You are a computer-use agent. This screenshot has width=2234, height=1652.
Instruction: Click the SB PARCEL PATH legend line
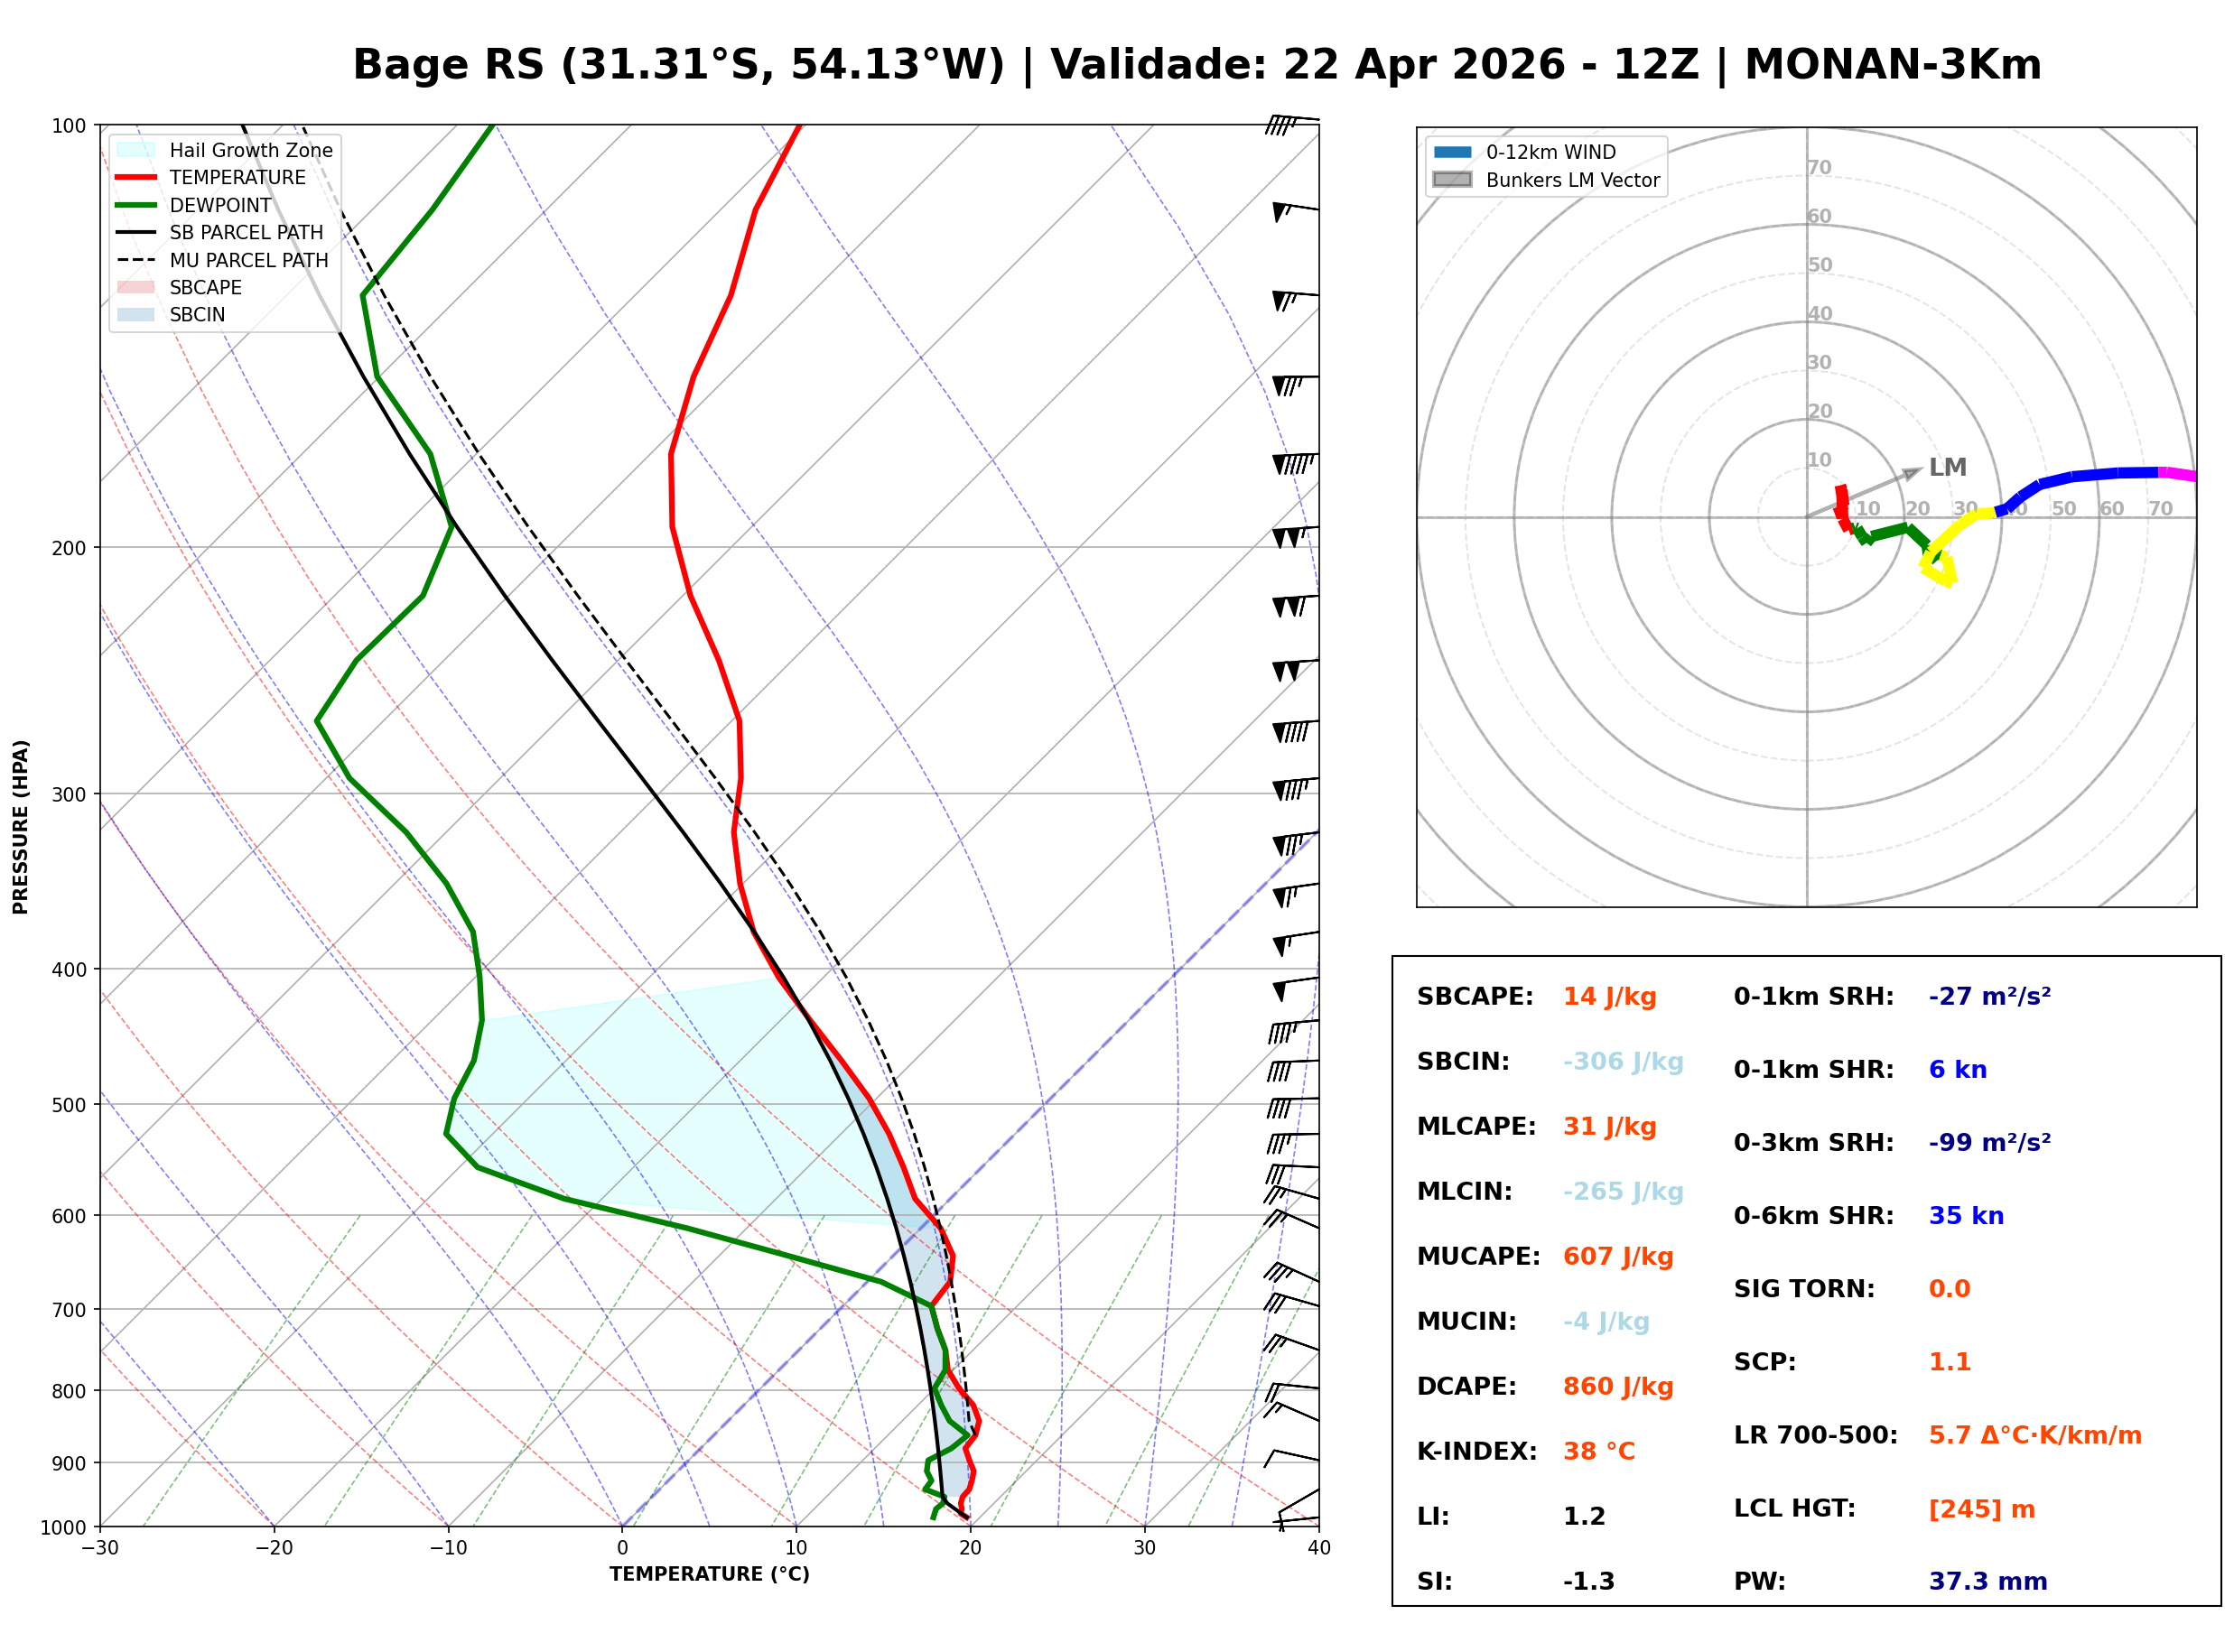point(136,233)
